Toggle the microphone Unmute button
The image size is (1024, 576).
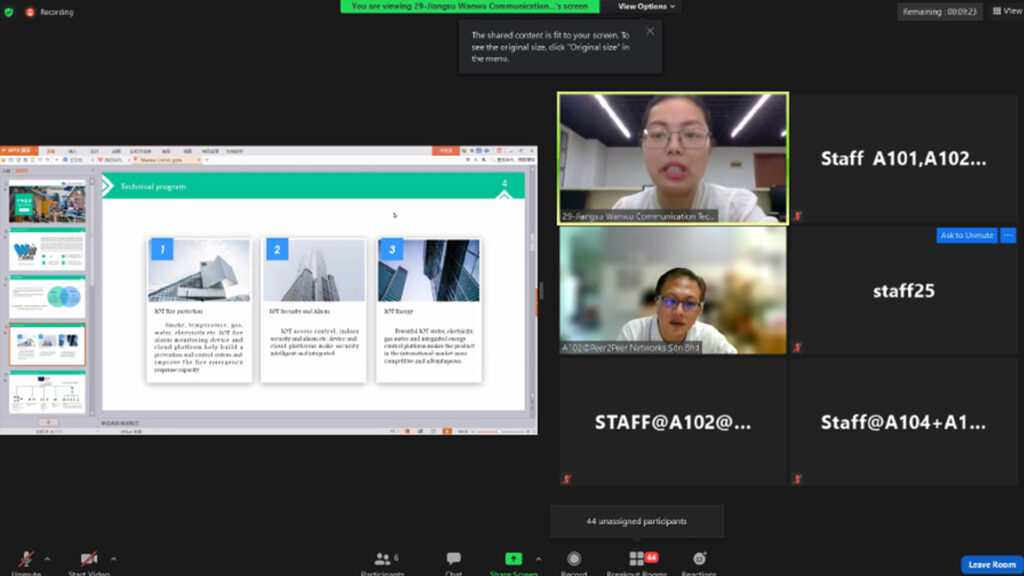coord(26,560)
